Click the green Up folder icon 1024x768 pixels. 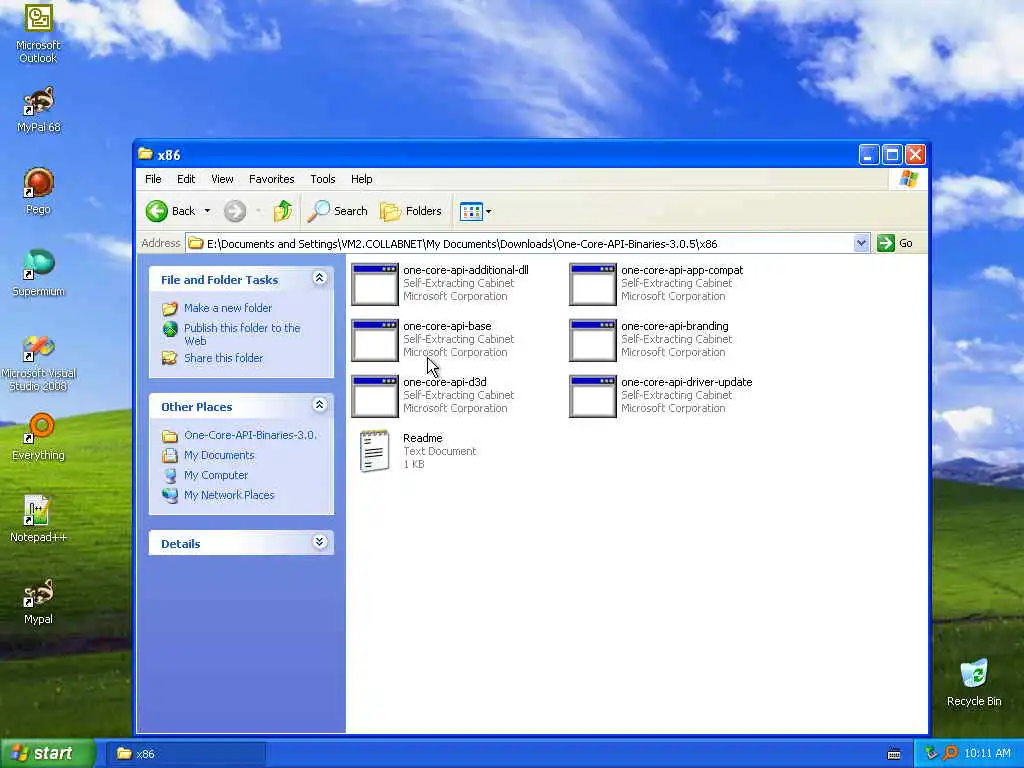[x=283, y=211]
